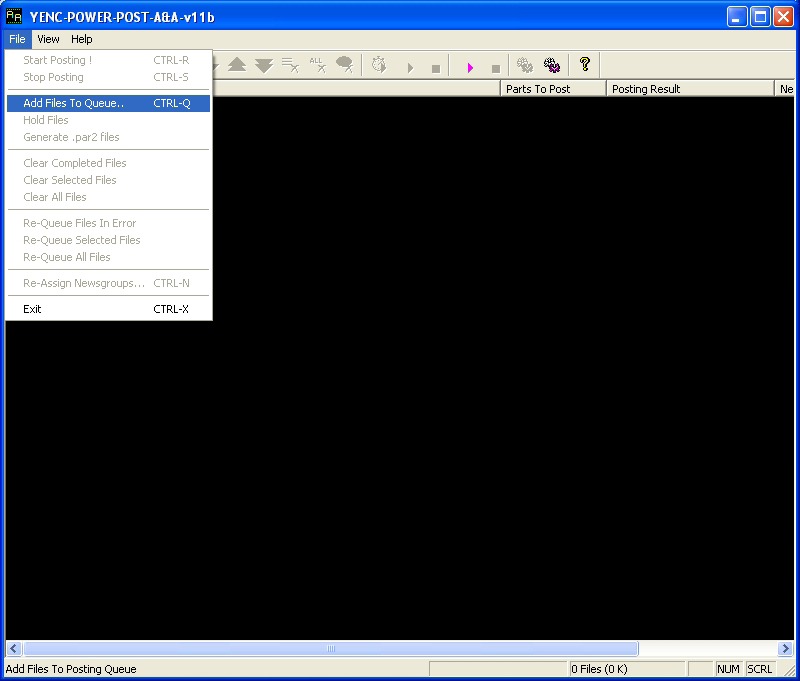Click the SCRL status bar indicator
800x681 pixels.
(760, 669)
